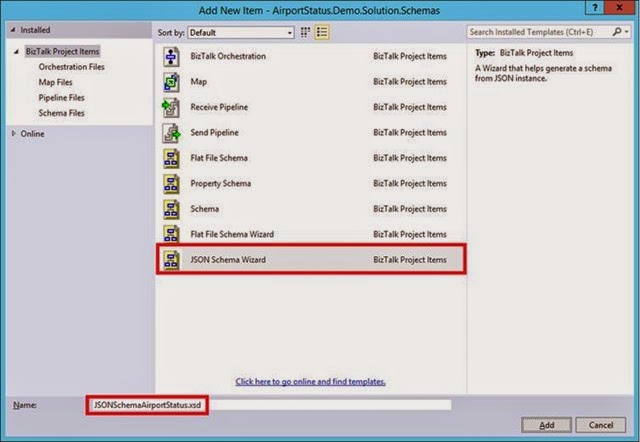Screen dimensions: 640x442
Task: Select Map Files category
Action: coord(56,82)
